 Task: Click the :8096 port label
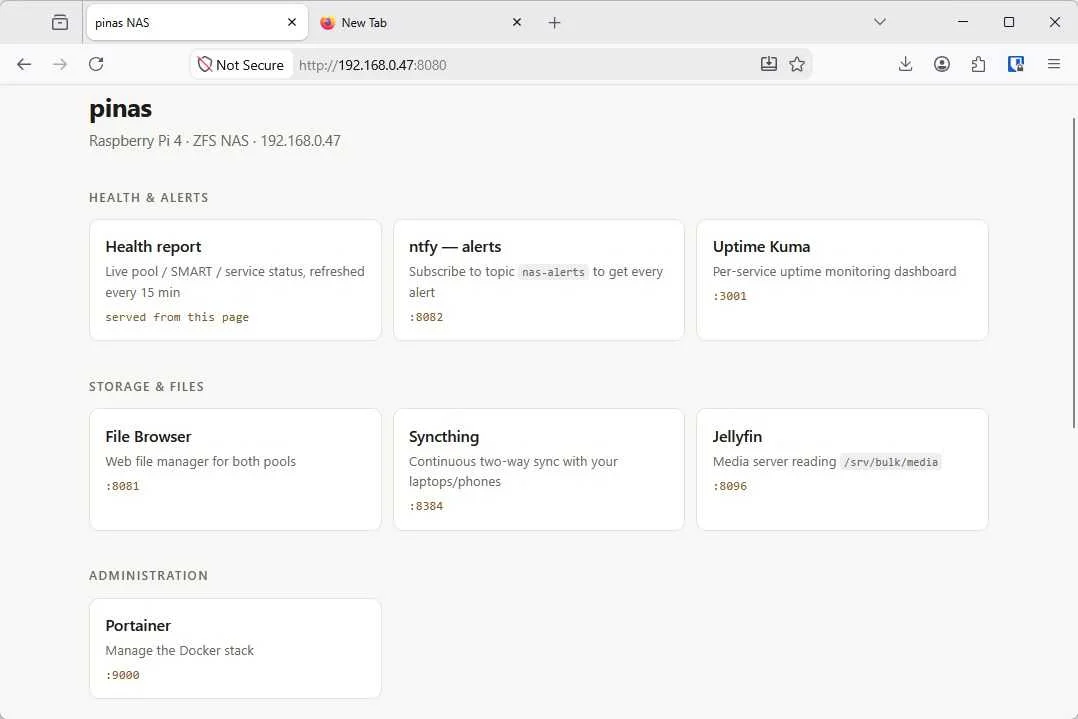(729, 486)
